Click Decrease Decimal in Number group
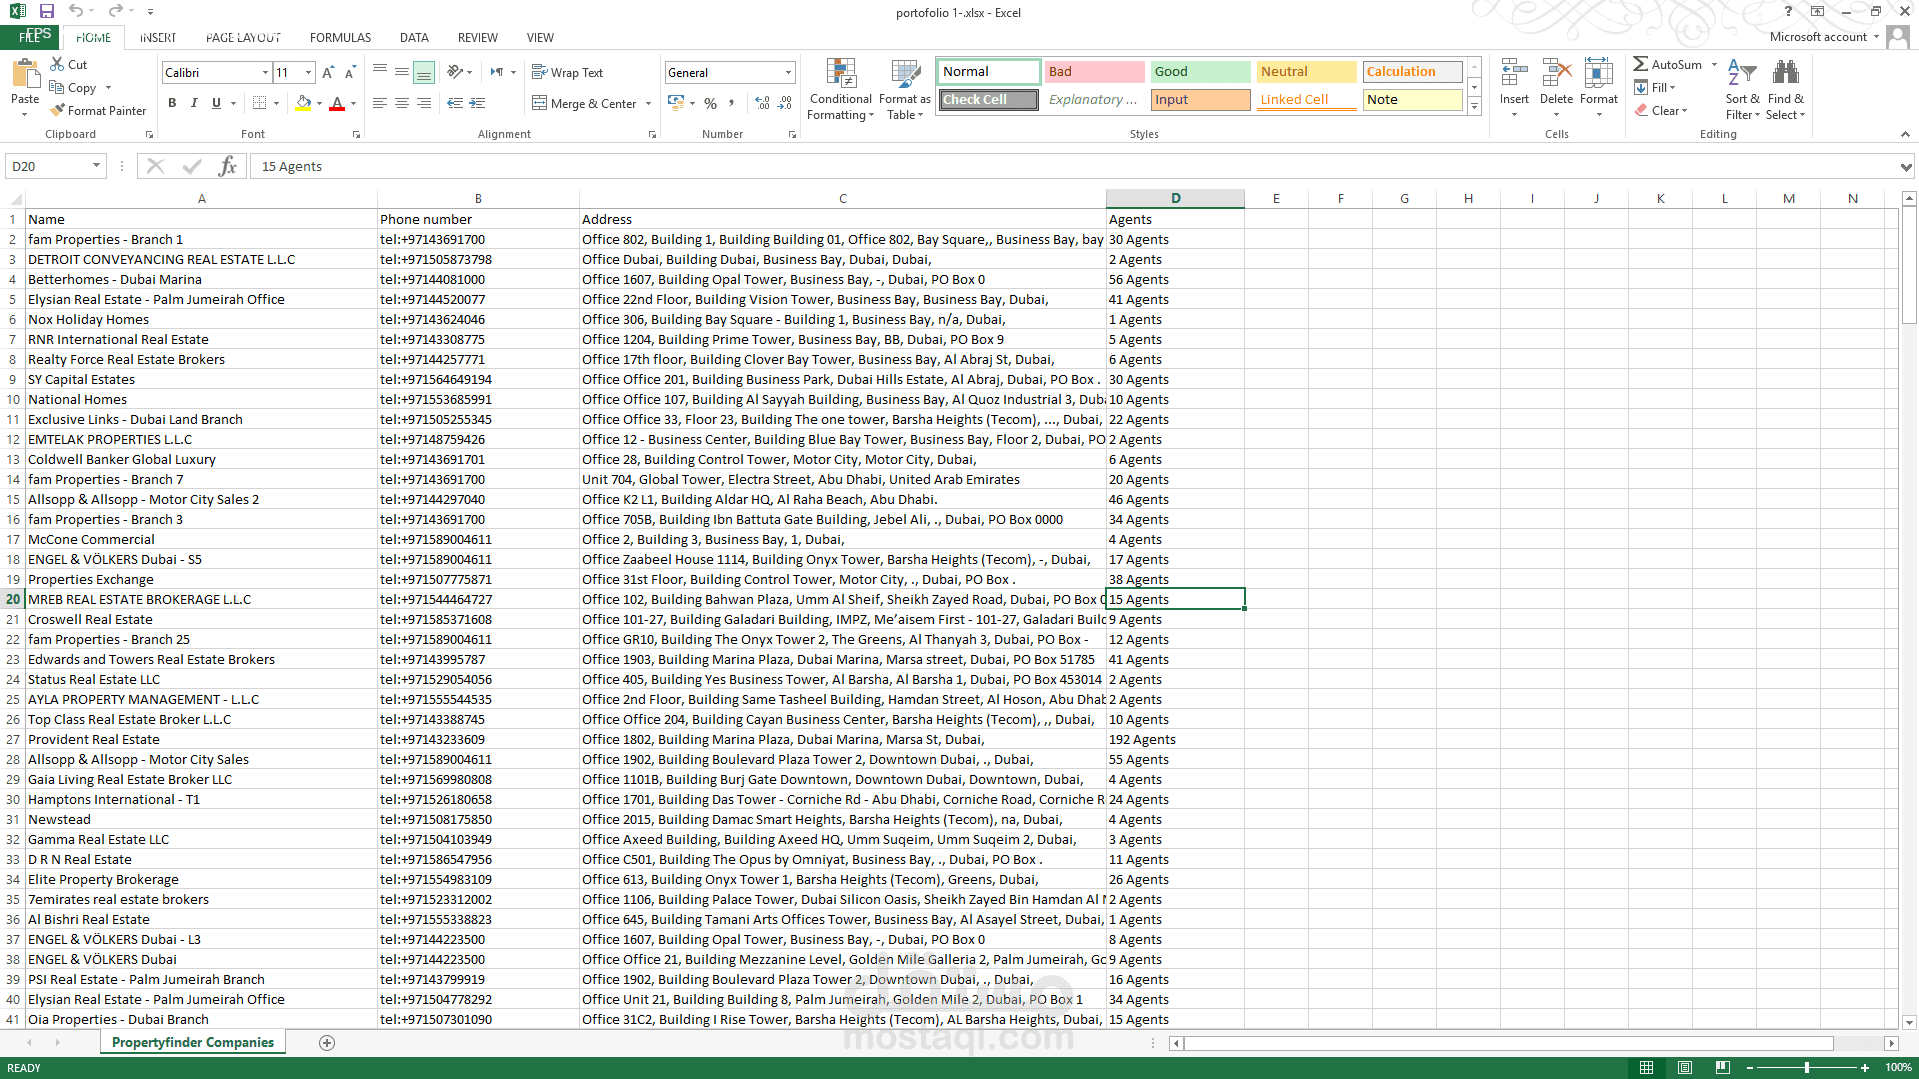The image size is (1919, 1079). (785, 103)
